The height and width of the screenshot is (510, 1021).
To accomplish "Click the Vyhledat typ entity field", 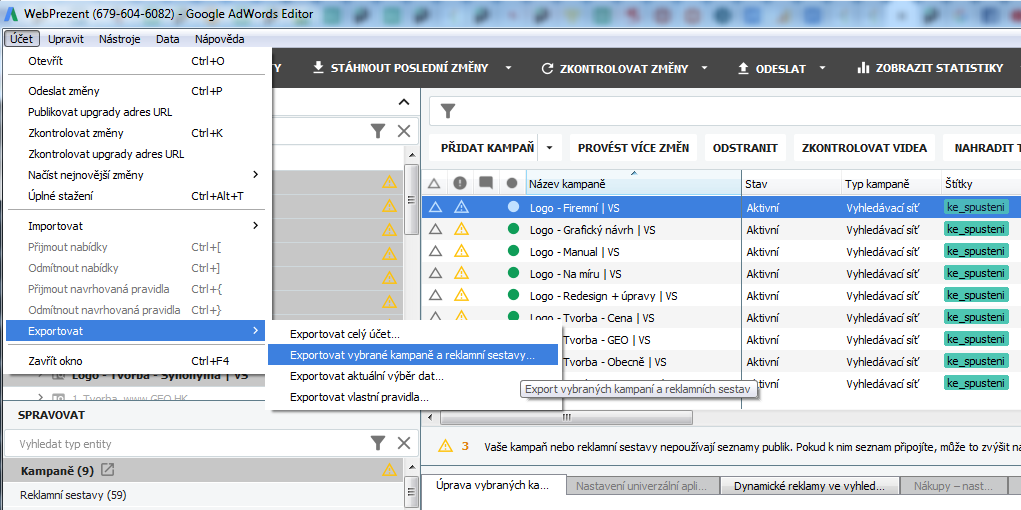I will coord(186,444).
